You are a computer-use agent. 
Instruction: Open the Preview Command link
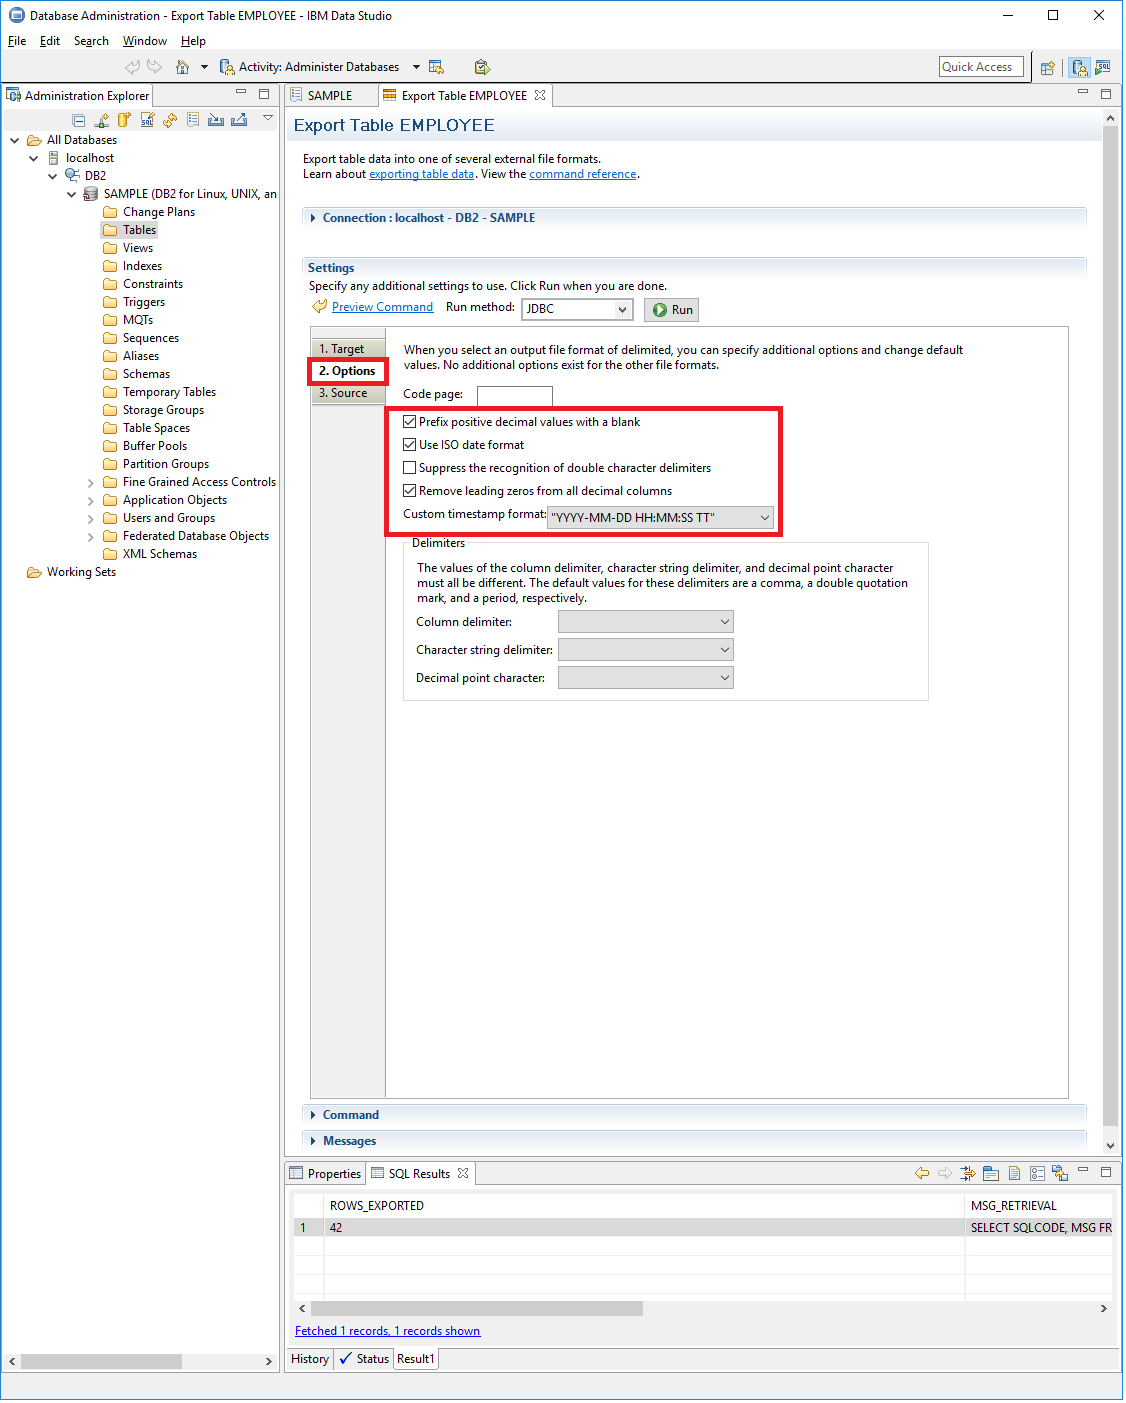click(382, 307)
